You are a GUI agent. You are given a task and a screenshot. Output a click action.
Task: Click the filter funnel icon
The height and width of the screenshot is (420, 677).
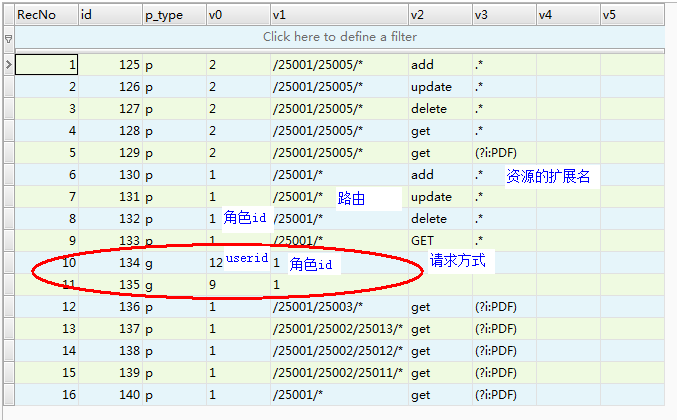coord(9,39)
